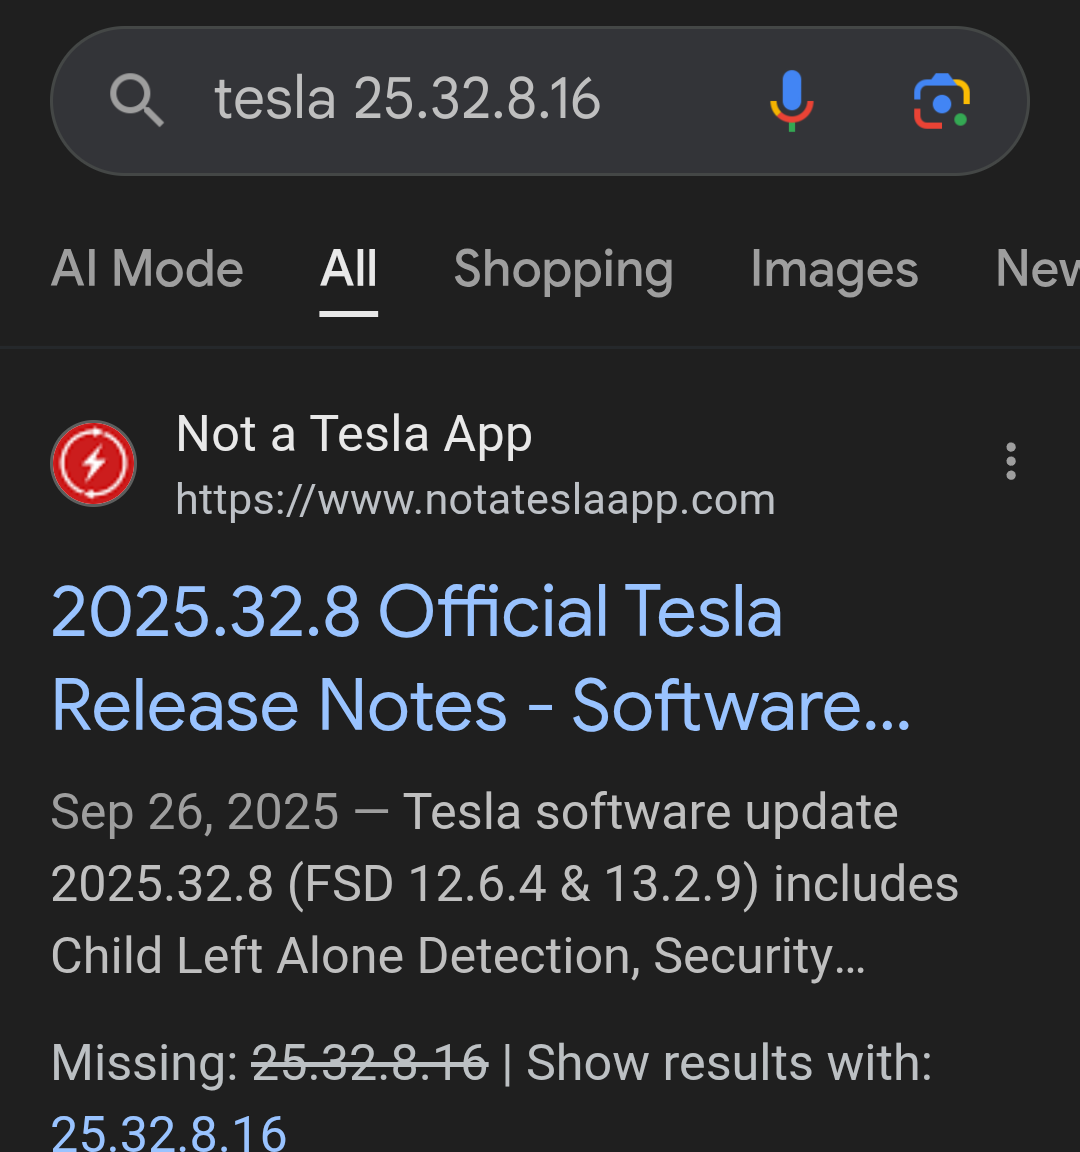1080x1152 pixels.
Task: Click the "Missing:" label text
Action: click(x=144, y=1062)
